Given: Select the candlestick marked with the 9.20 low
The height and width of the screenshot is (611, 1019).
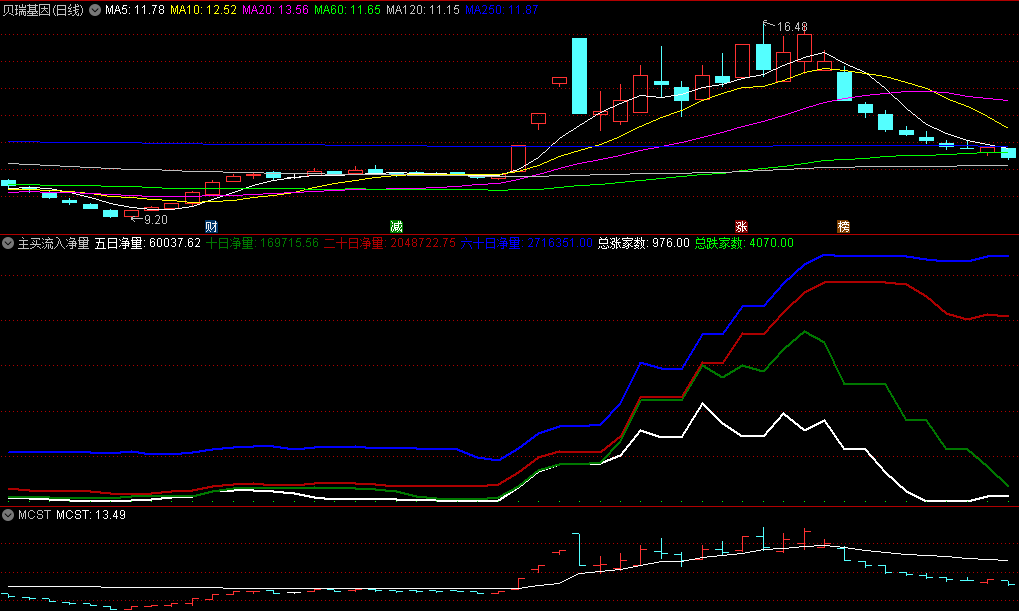Looking at the screenshot, I should click(x=131, y=213).
